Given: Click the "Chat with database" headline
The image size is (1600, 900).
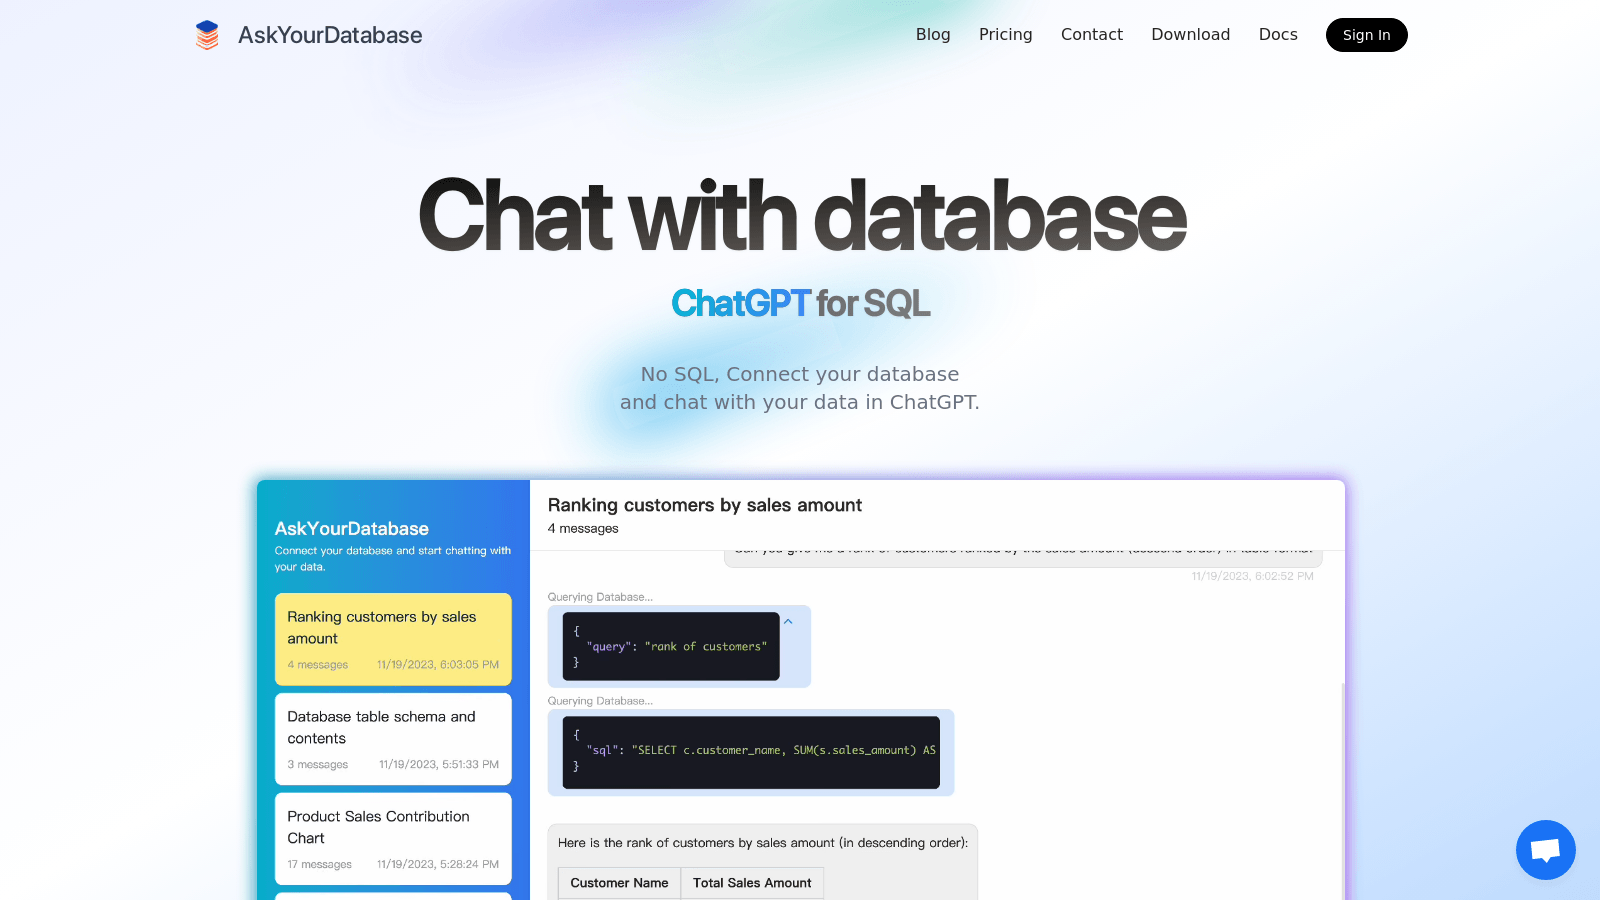Looking at the screenshot, I should 801,216.
